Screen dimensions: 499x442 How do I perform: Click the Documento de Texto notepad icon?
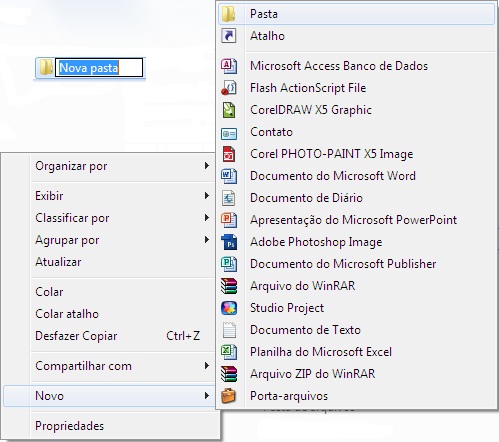pos(229,330)
